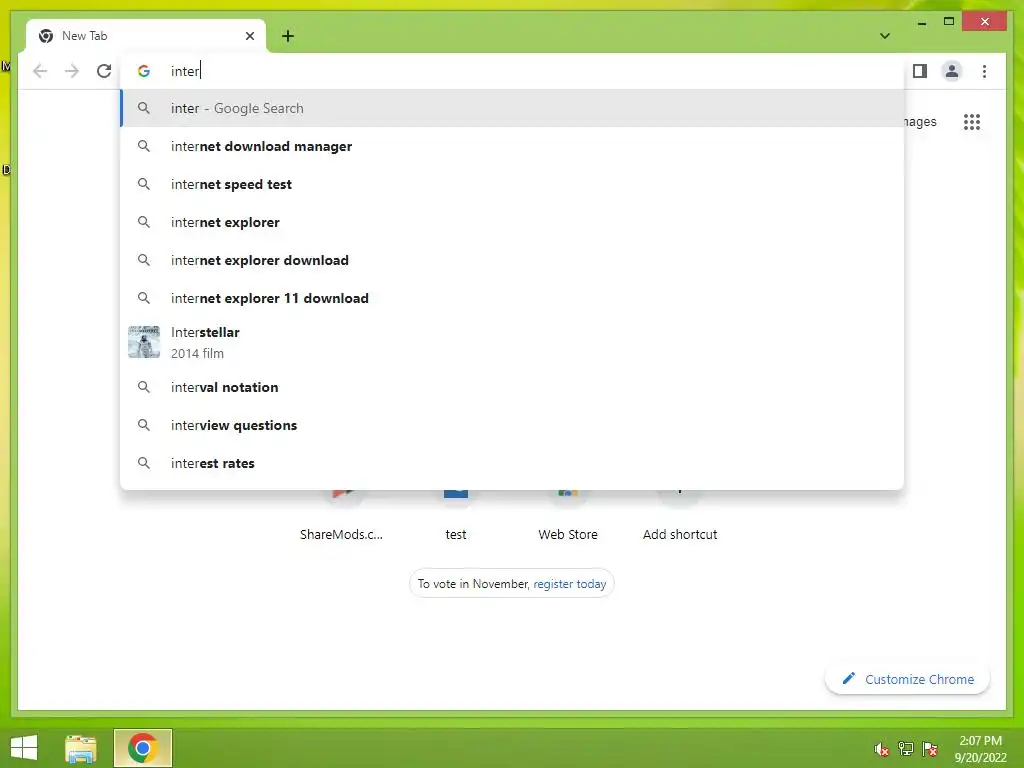The image size is (1024, 768).
Task: Click the Customize Chrome button
Action: (x=907, y=679)
